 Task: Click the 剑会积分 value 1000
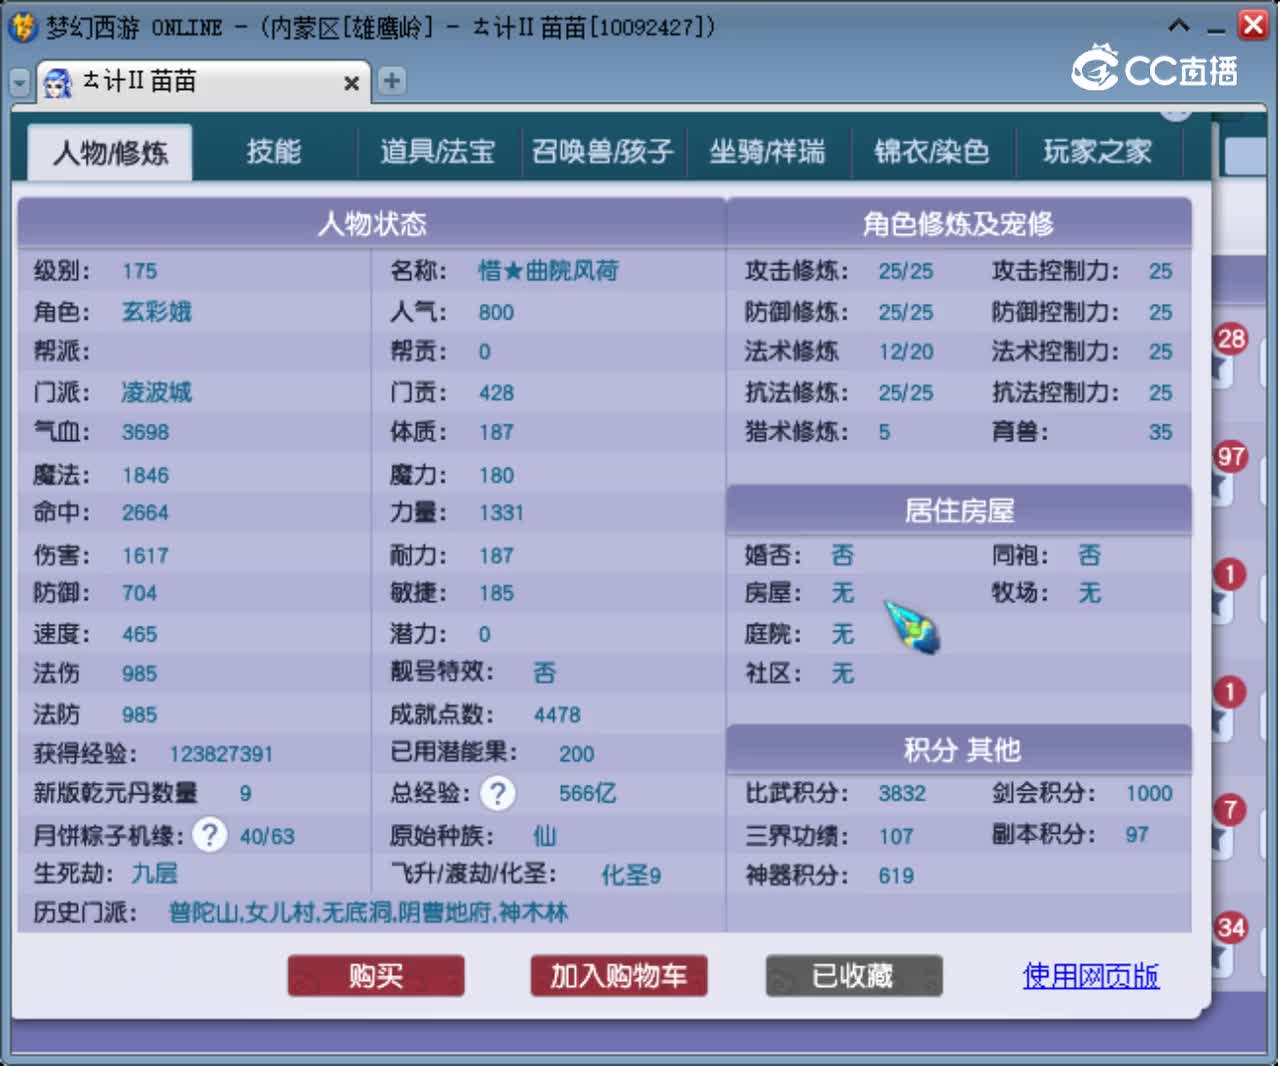click(1149, 794)
